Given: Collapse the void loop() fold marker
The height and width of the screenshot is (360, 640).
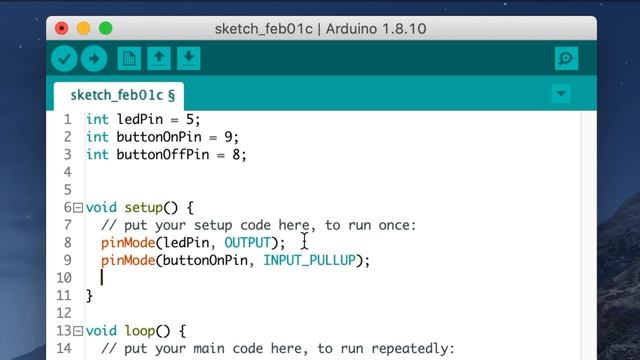Looking at the screenshot, I should point(78,331).
